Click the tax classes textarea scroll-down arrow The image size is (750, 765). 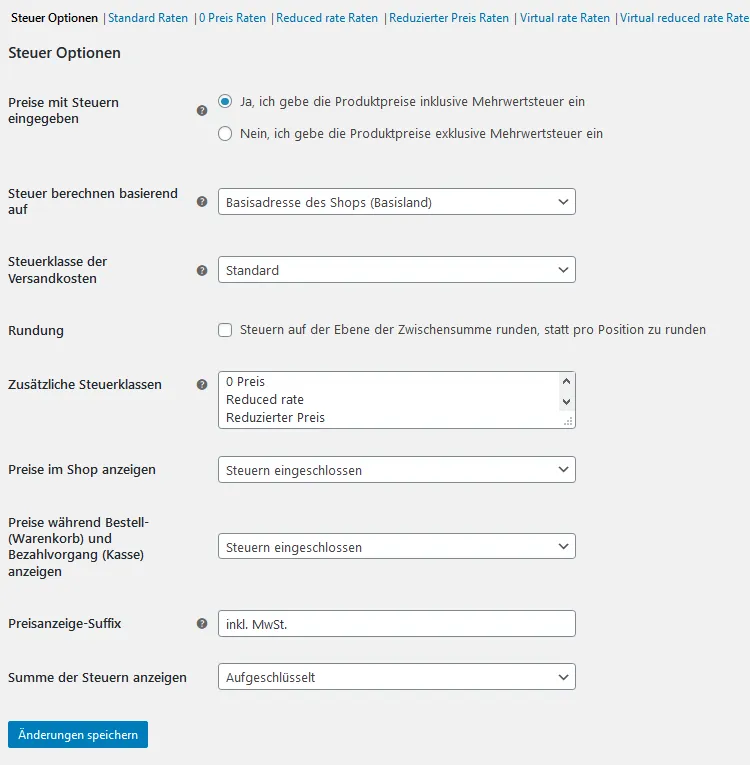[567, 402]
